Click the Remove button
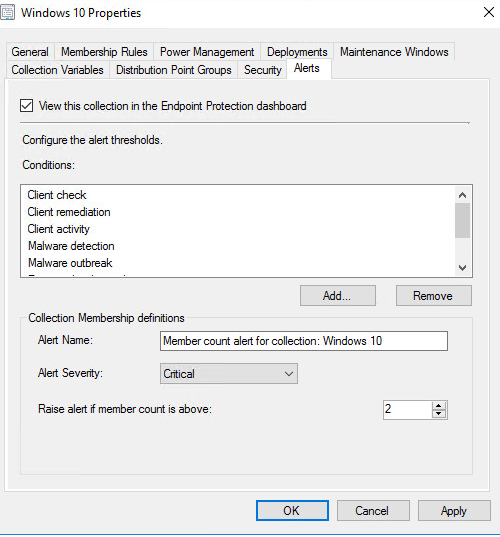 (x=434, y=296)
